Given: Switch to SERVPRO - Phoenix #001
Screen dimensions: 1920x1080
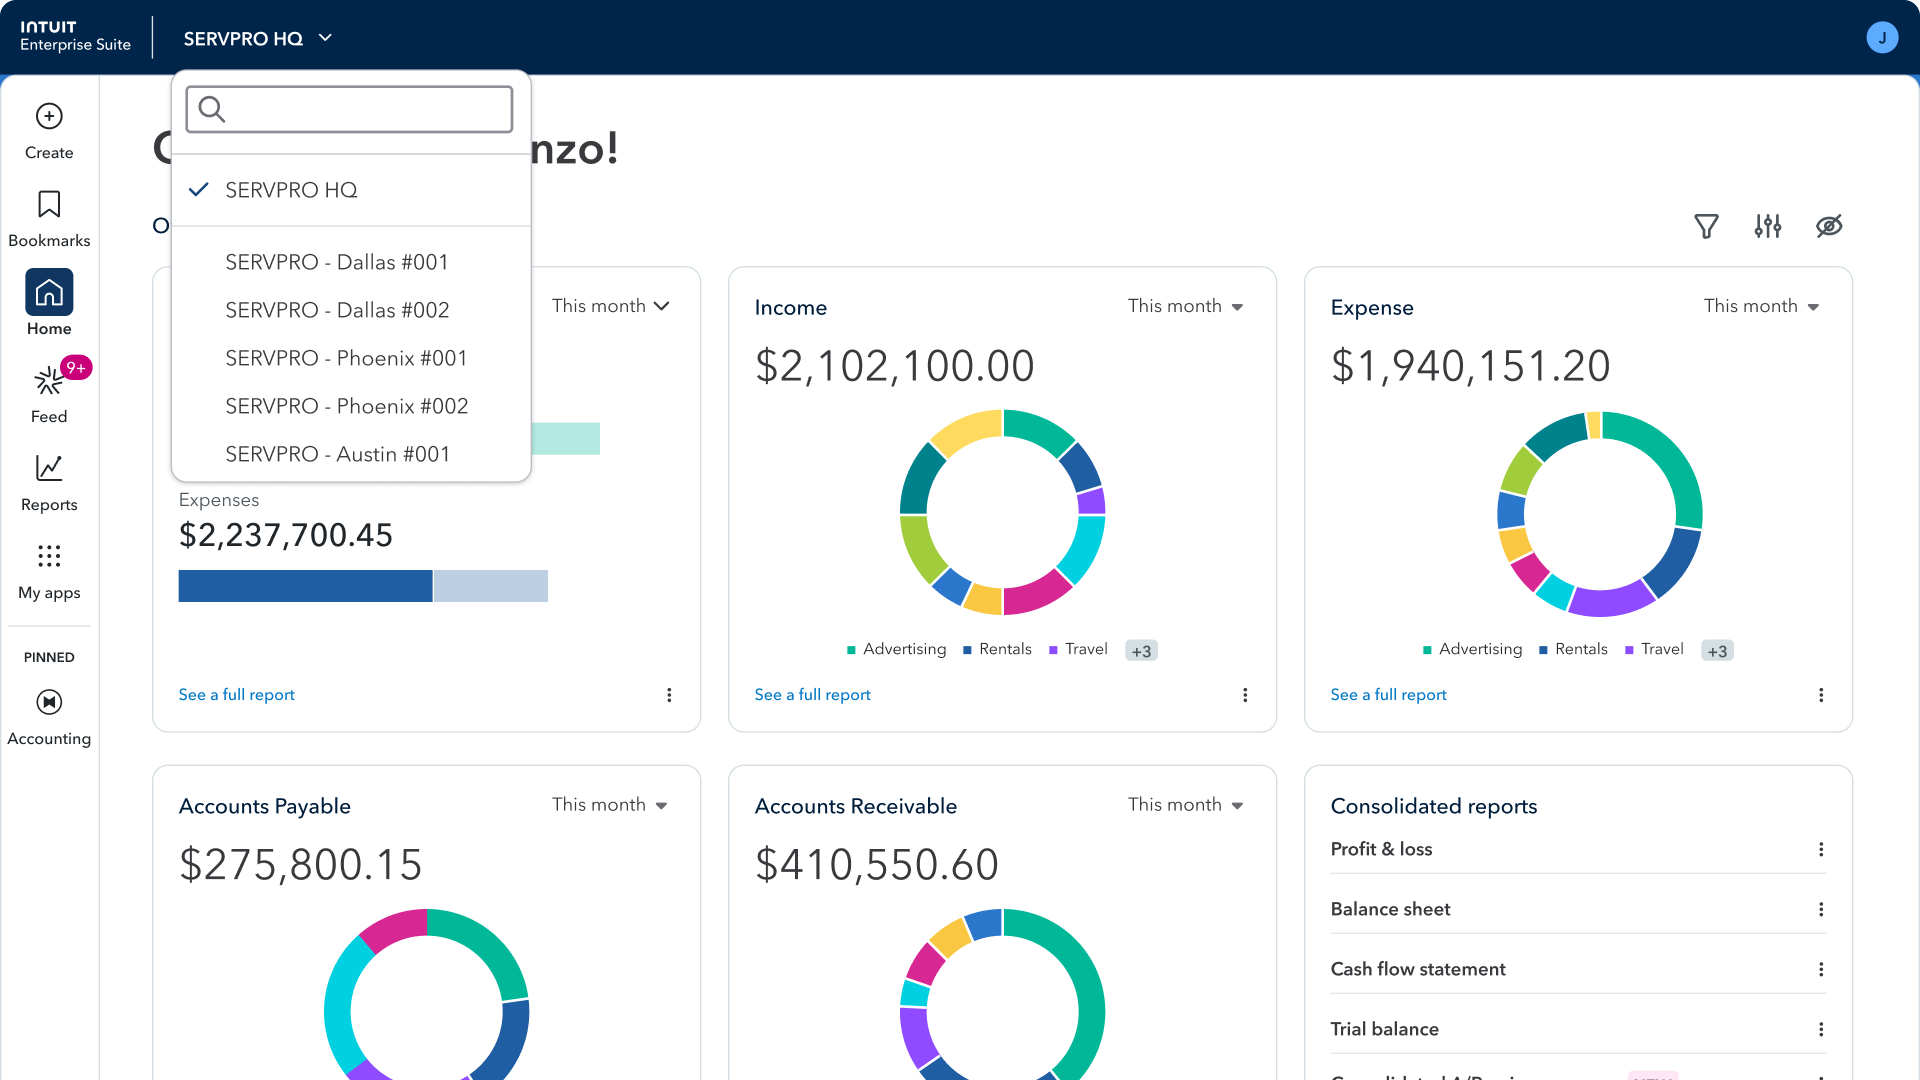Looking at the screenshot, I should coord(351,358).
